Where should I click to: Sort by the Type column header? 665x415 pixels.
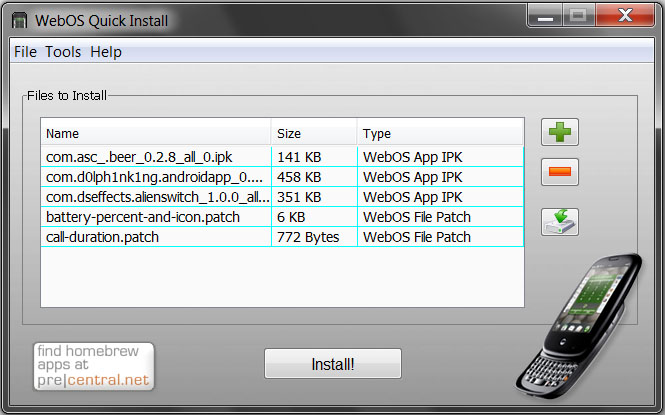[x=441, y=134]
